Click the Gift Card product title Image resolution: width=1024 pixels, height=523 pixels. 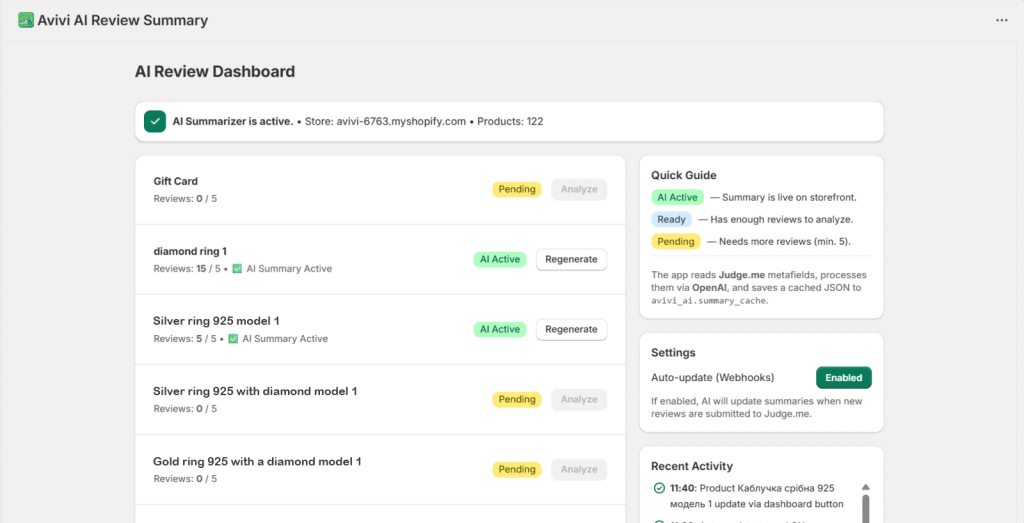pos(176,182)
